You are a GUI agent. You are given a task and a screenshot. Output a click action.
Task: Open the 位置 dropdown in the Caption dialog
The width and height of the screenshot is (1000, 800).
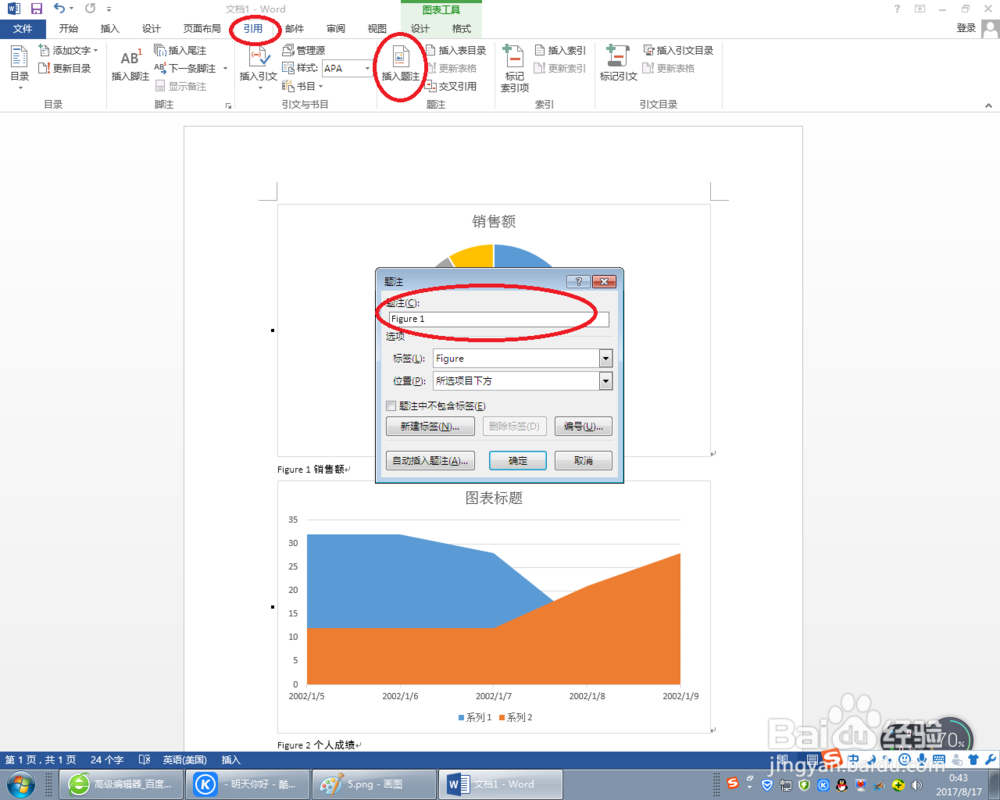click(606, 380)
